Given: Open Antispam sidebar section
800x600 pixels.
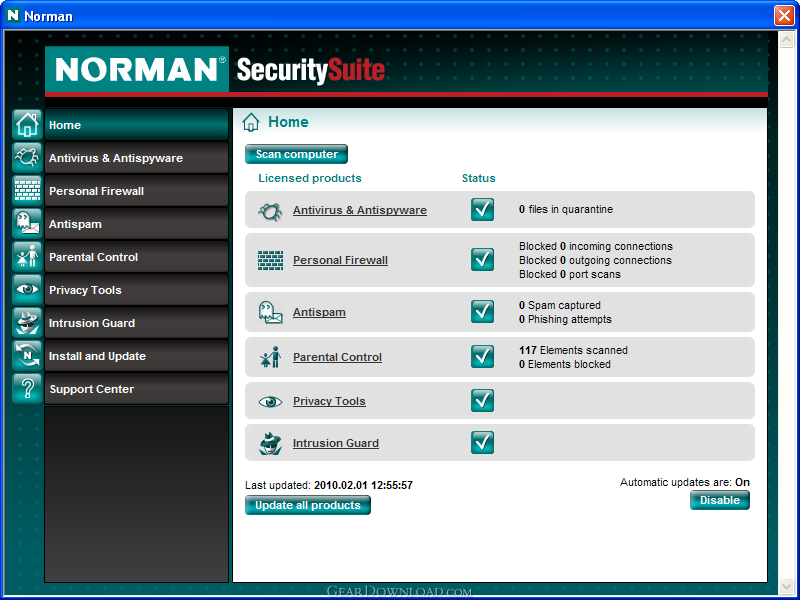Looking at the screenshot, I should coord(136,224).
